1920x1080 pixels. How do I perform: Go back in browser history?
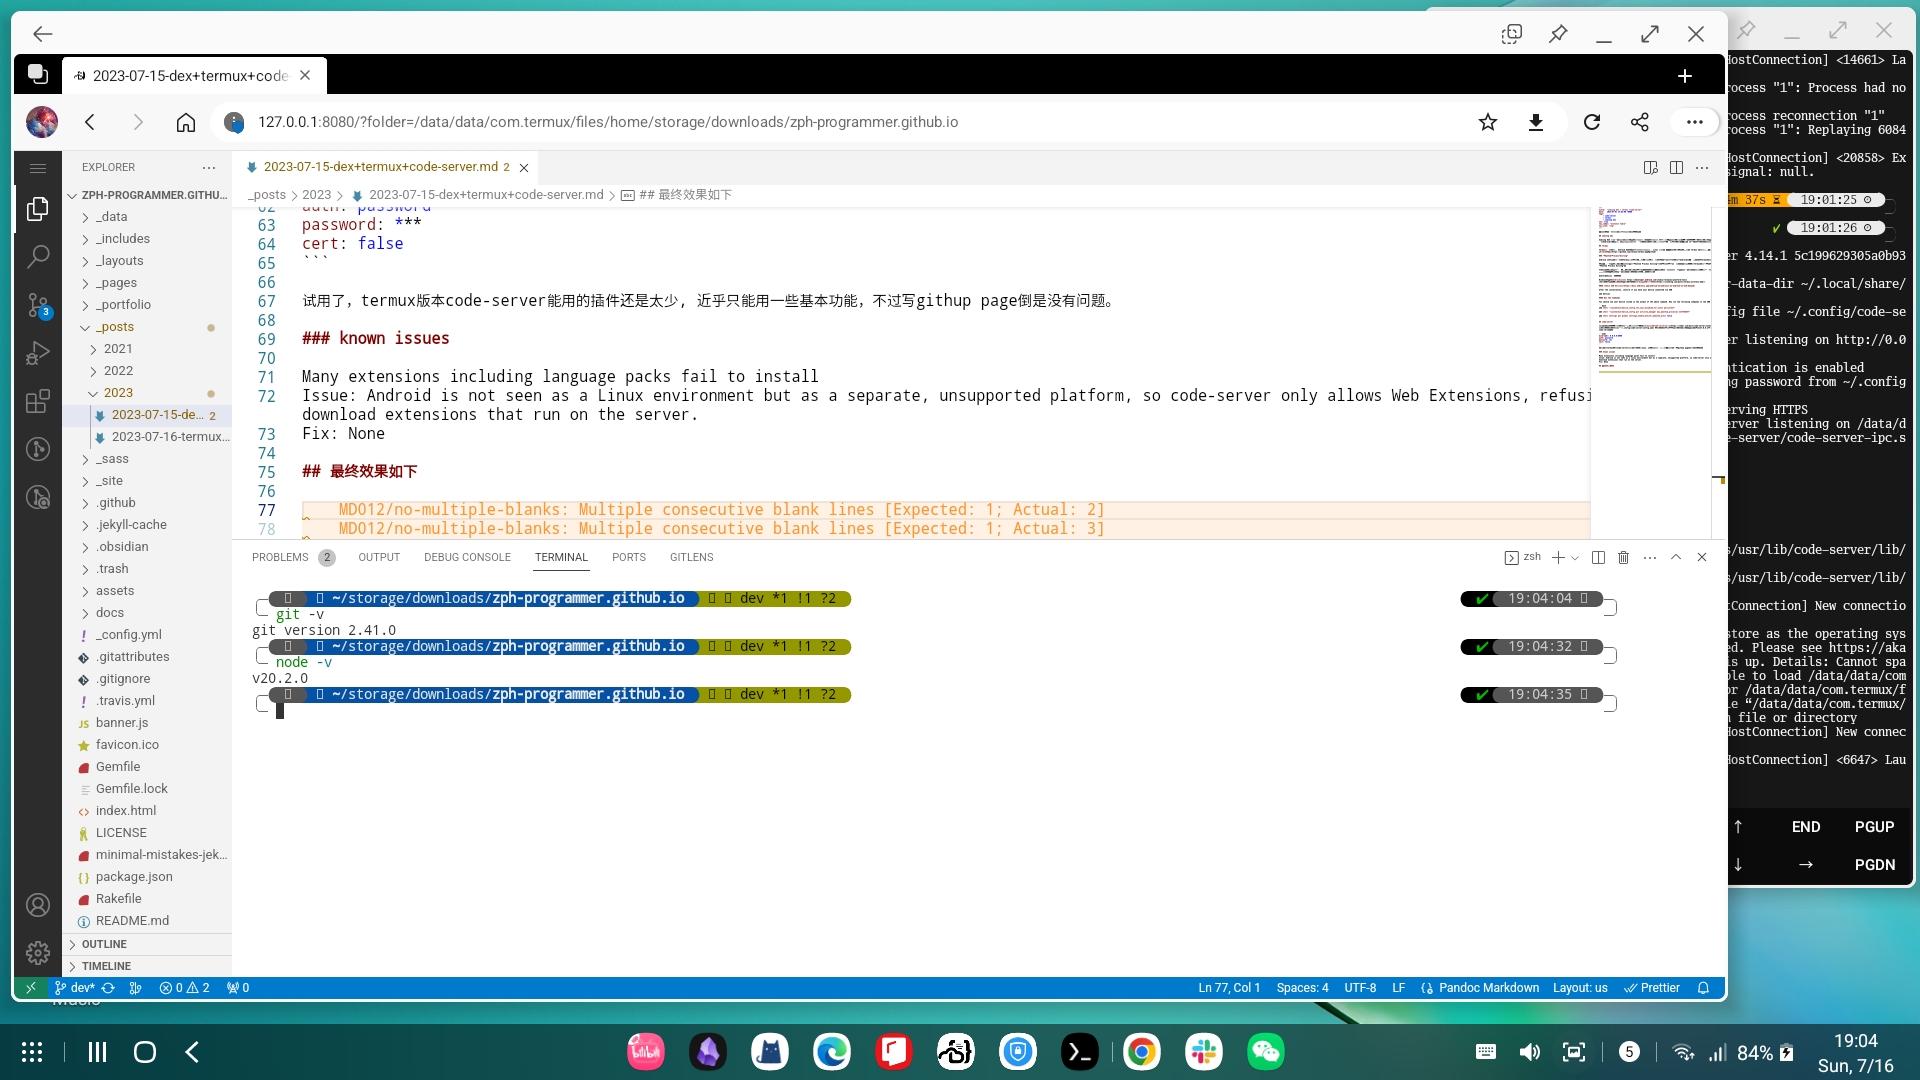pos(90,122)
